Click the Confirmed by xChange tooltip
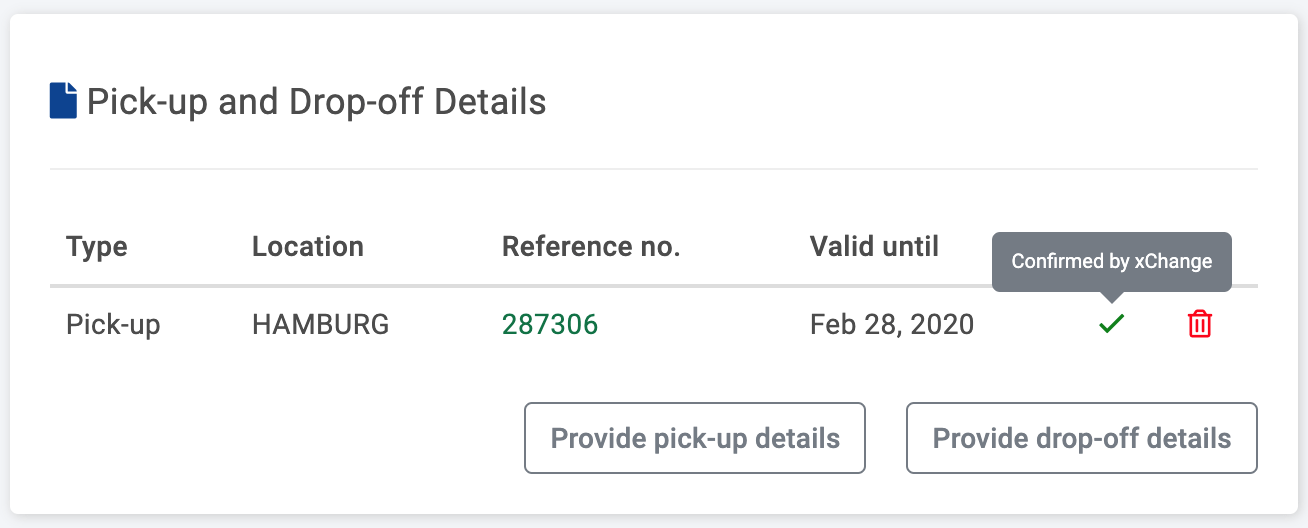 pos(1112,262)
